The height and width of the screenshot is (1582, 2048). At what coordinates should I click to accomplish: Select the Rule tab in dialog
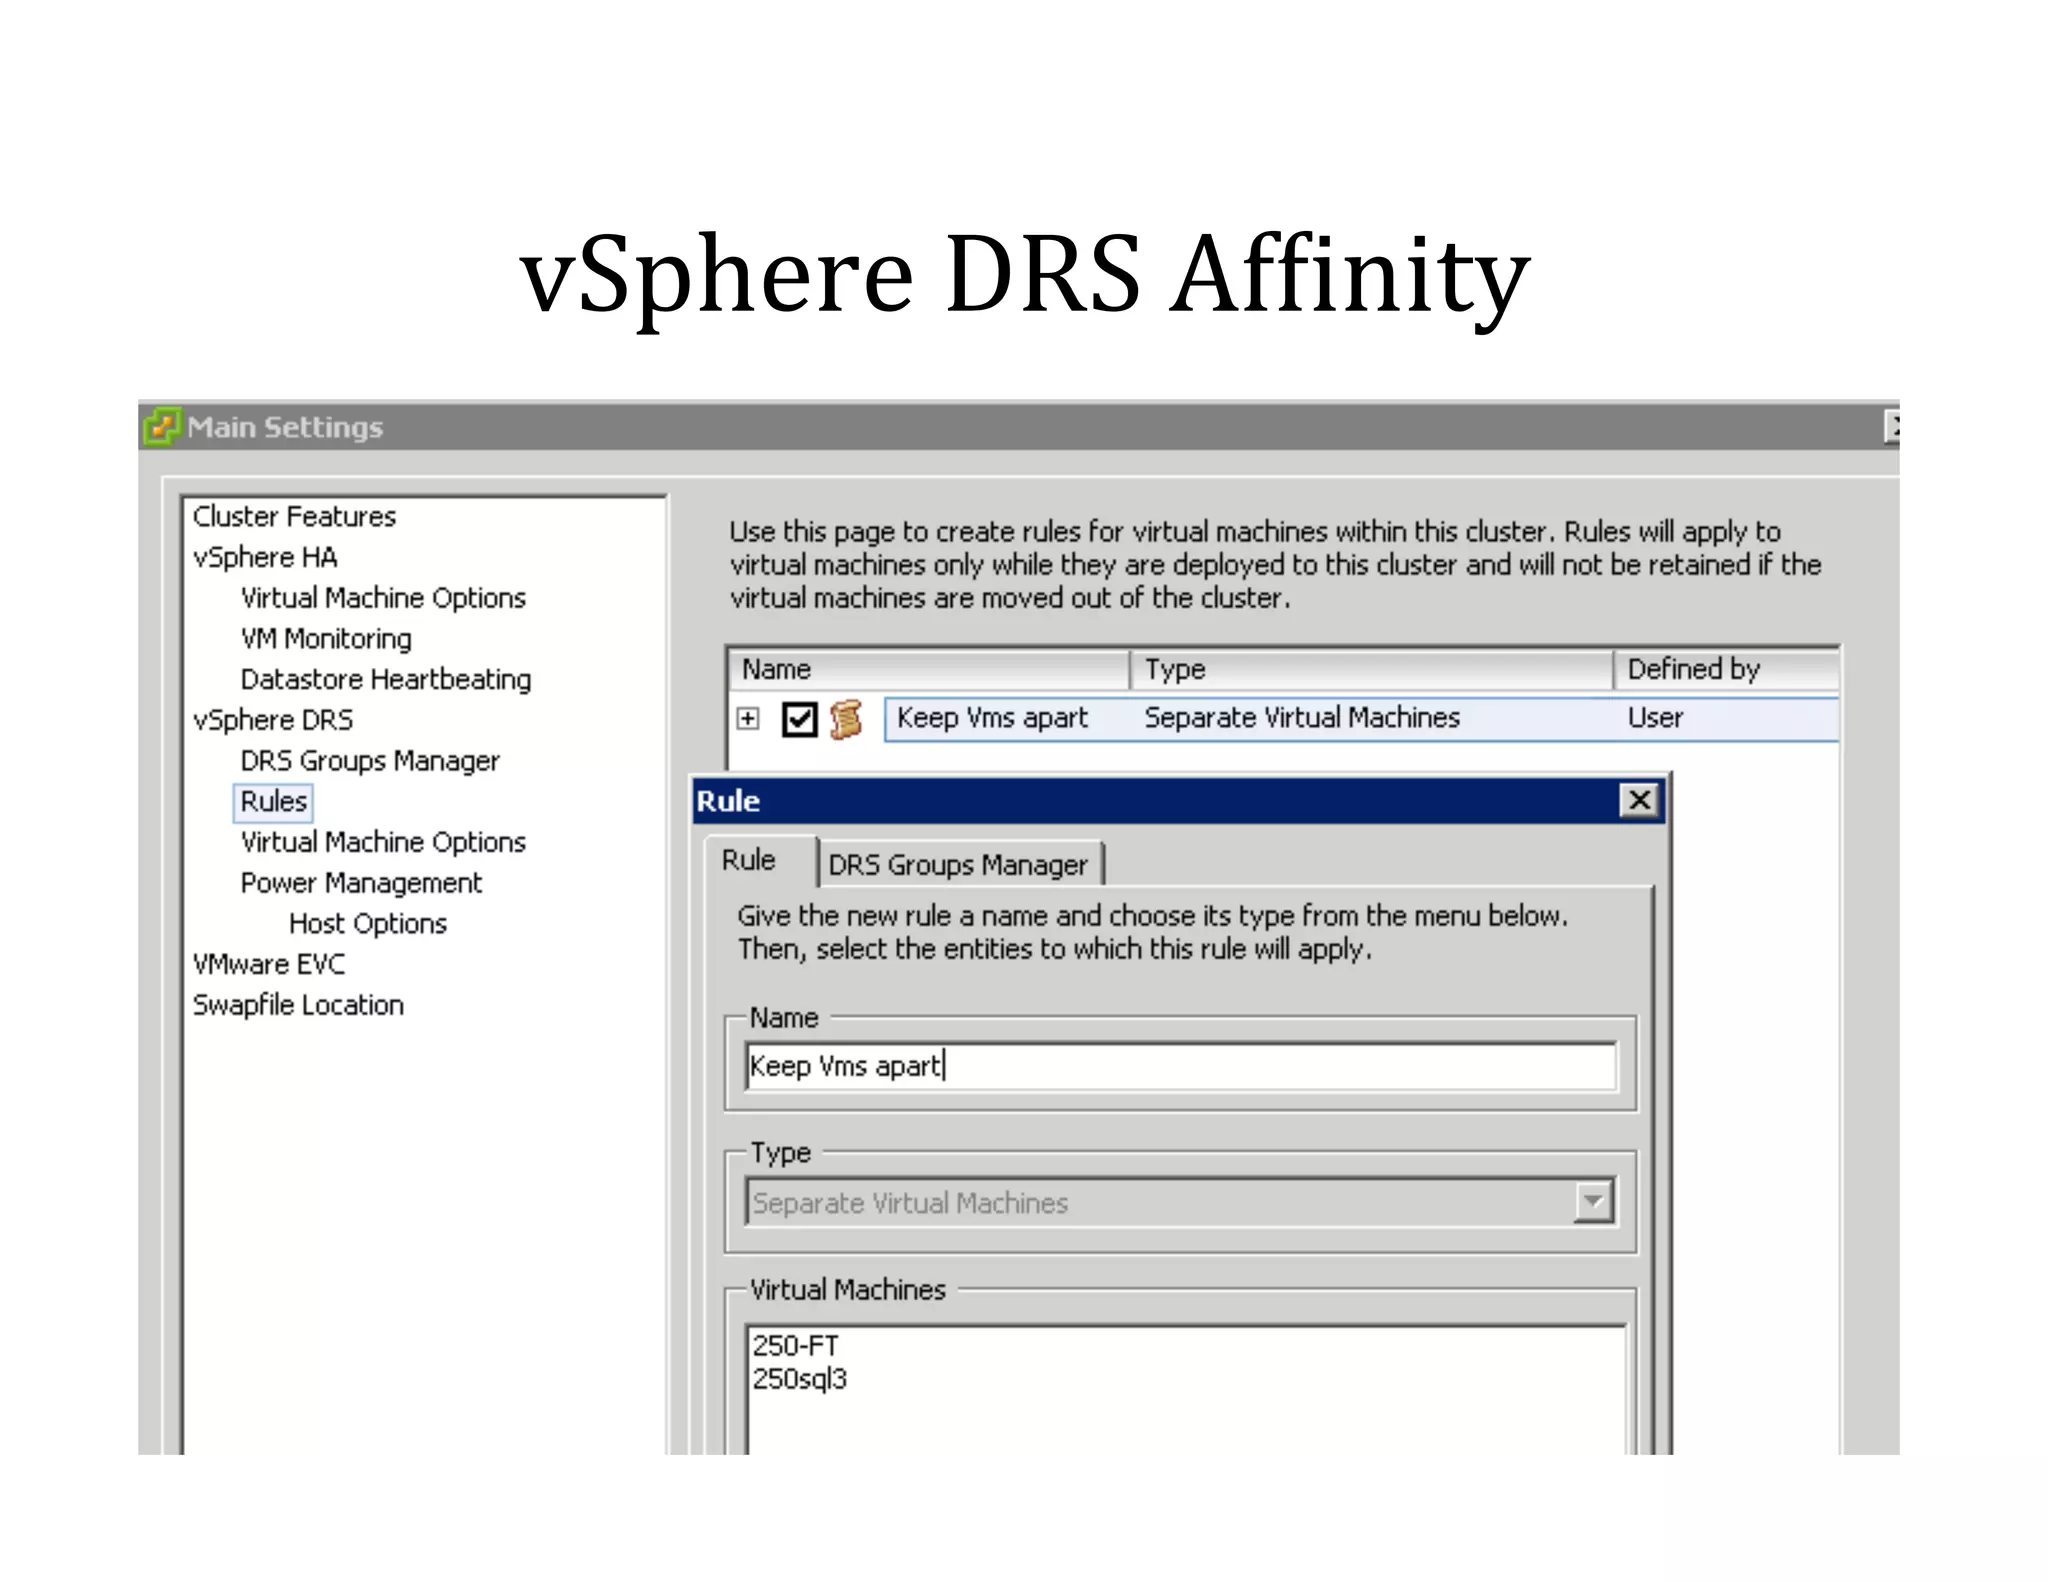750,860
